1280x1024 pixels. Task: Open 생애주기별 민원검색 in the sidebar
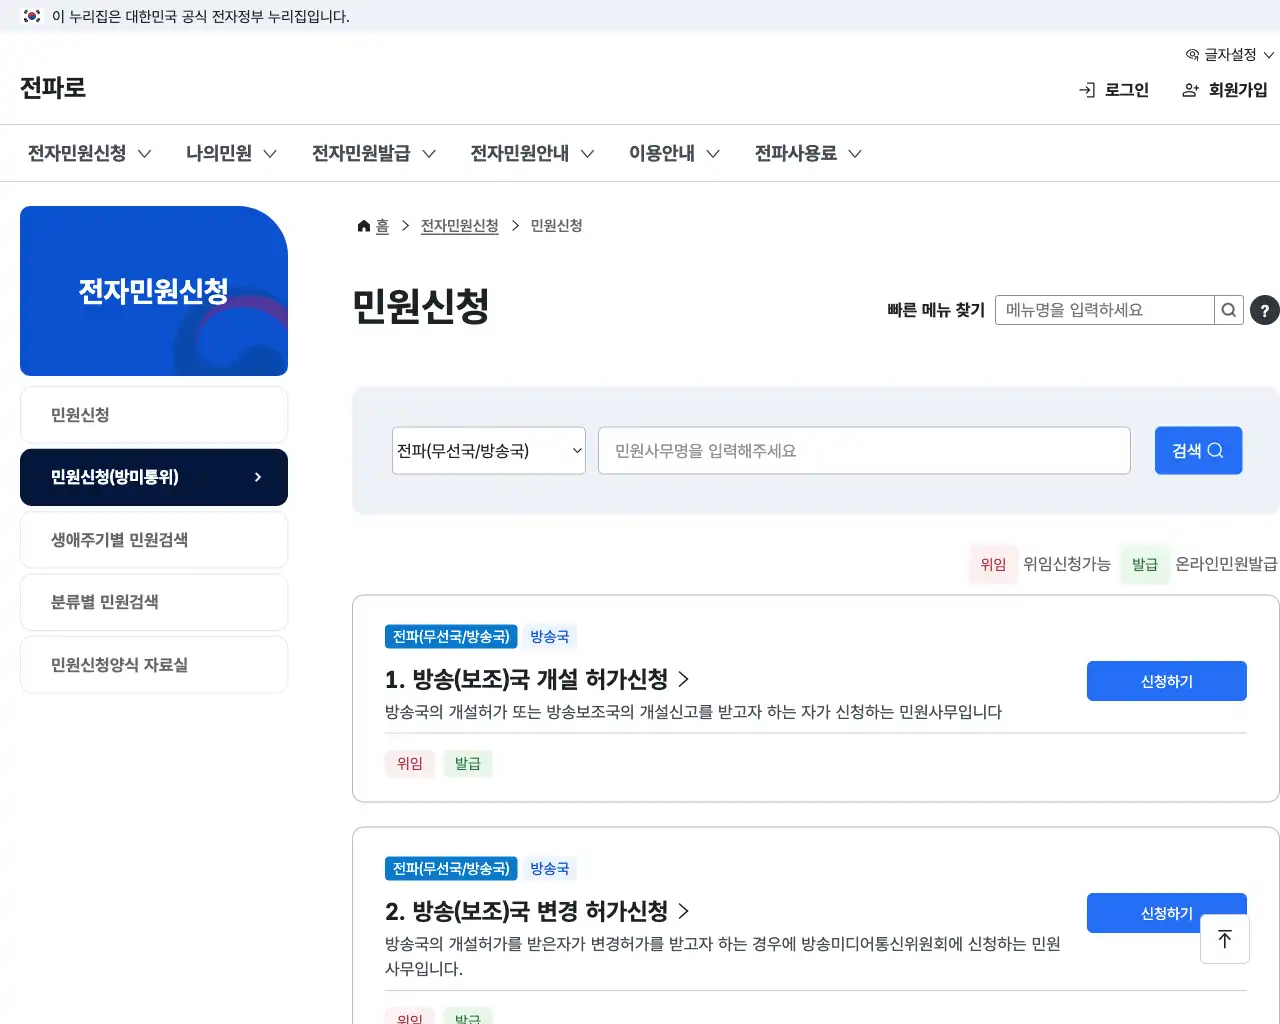tap(154, 540)
